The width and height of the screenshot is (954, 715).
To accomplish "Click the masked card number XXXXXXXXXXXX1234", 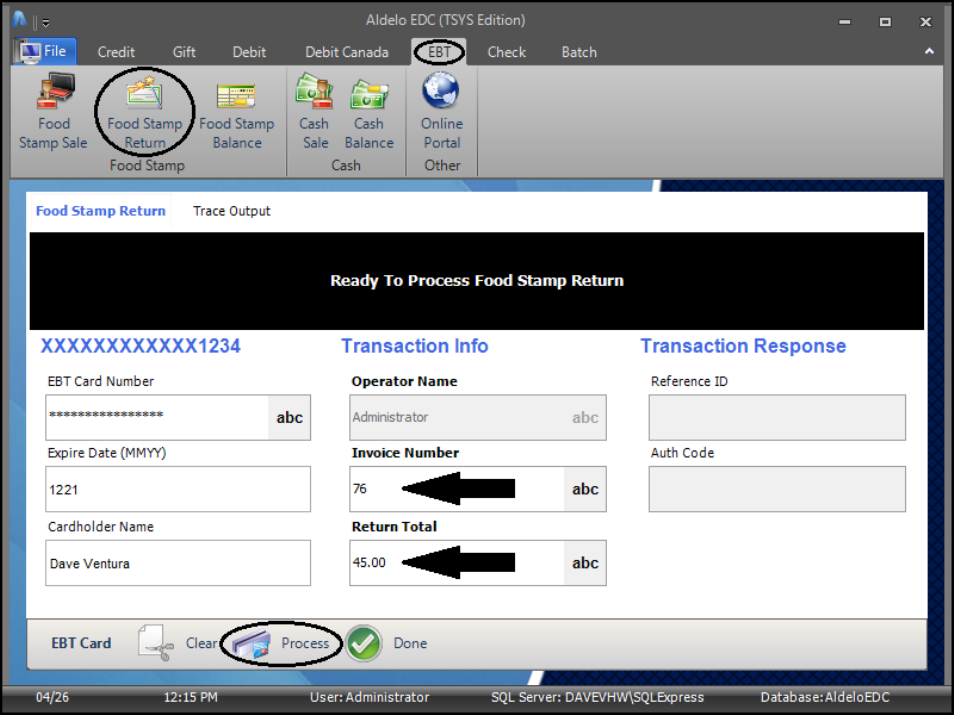I will coord(141,346).
